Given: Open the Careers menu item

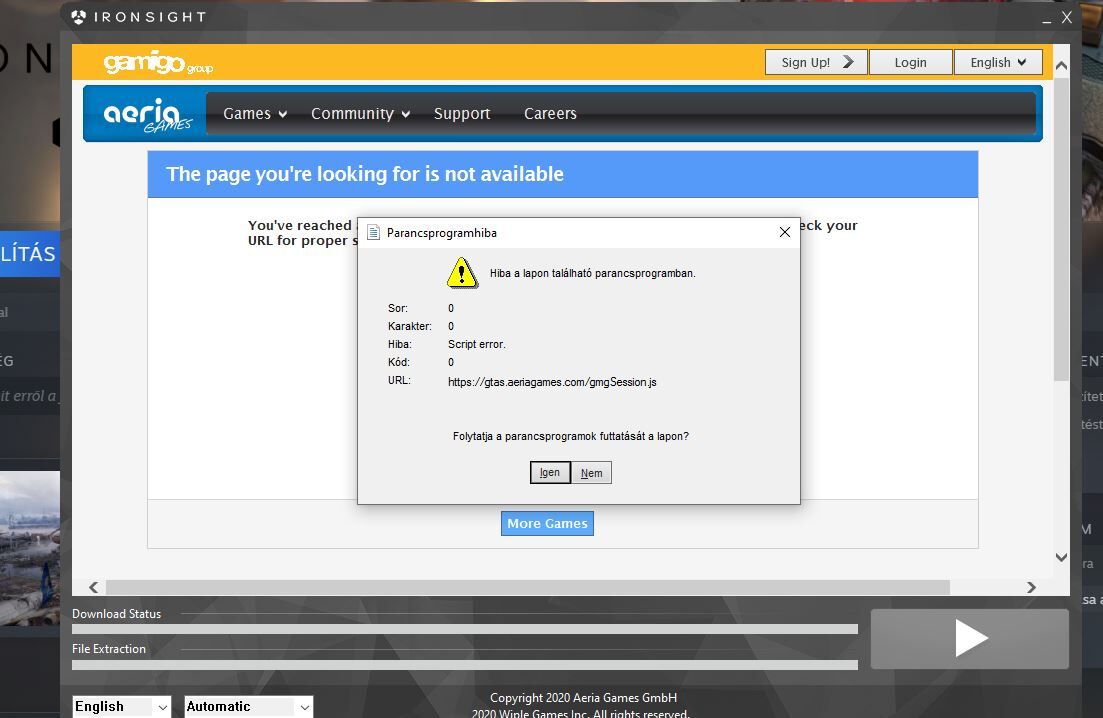Looking at the screenshot, I should (x=550, y=114).
